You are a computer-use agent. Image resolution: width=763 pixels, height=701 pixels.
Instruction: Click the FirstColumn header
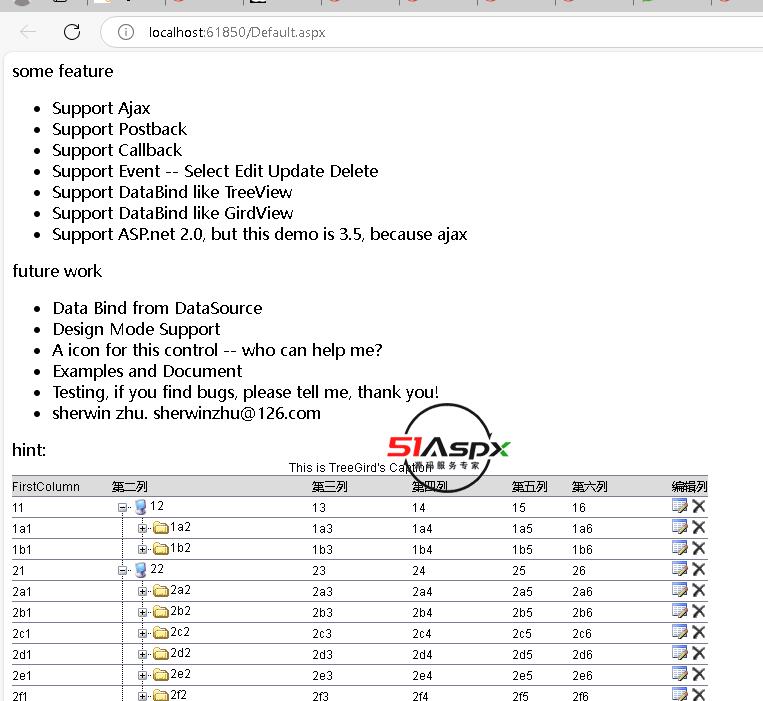pyautogui.click(x=45, y=487)
